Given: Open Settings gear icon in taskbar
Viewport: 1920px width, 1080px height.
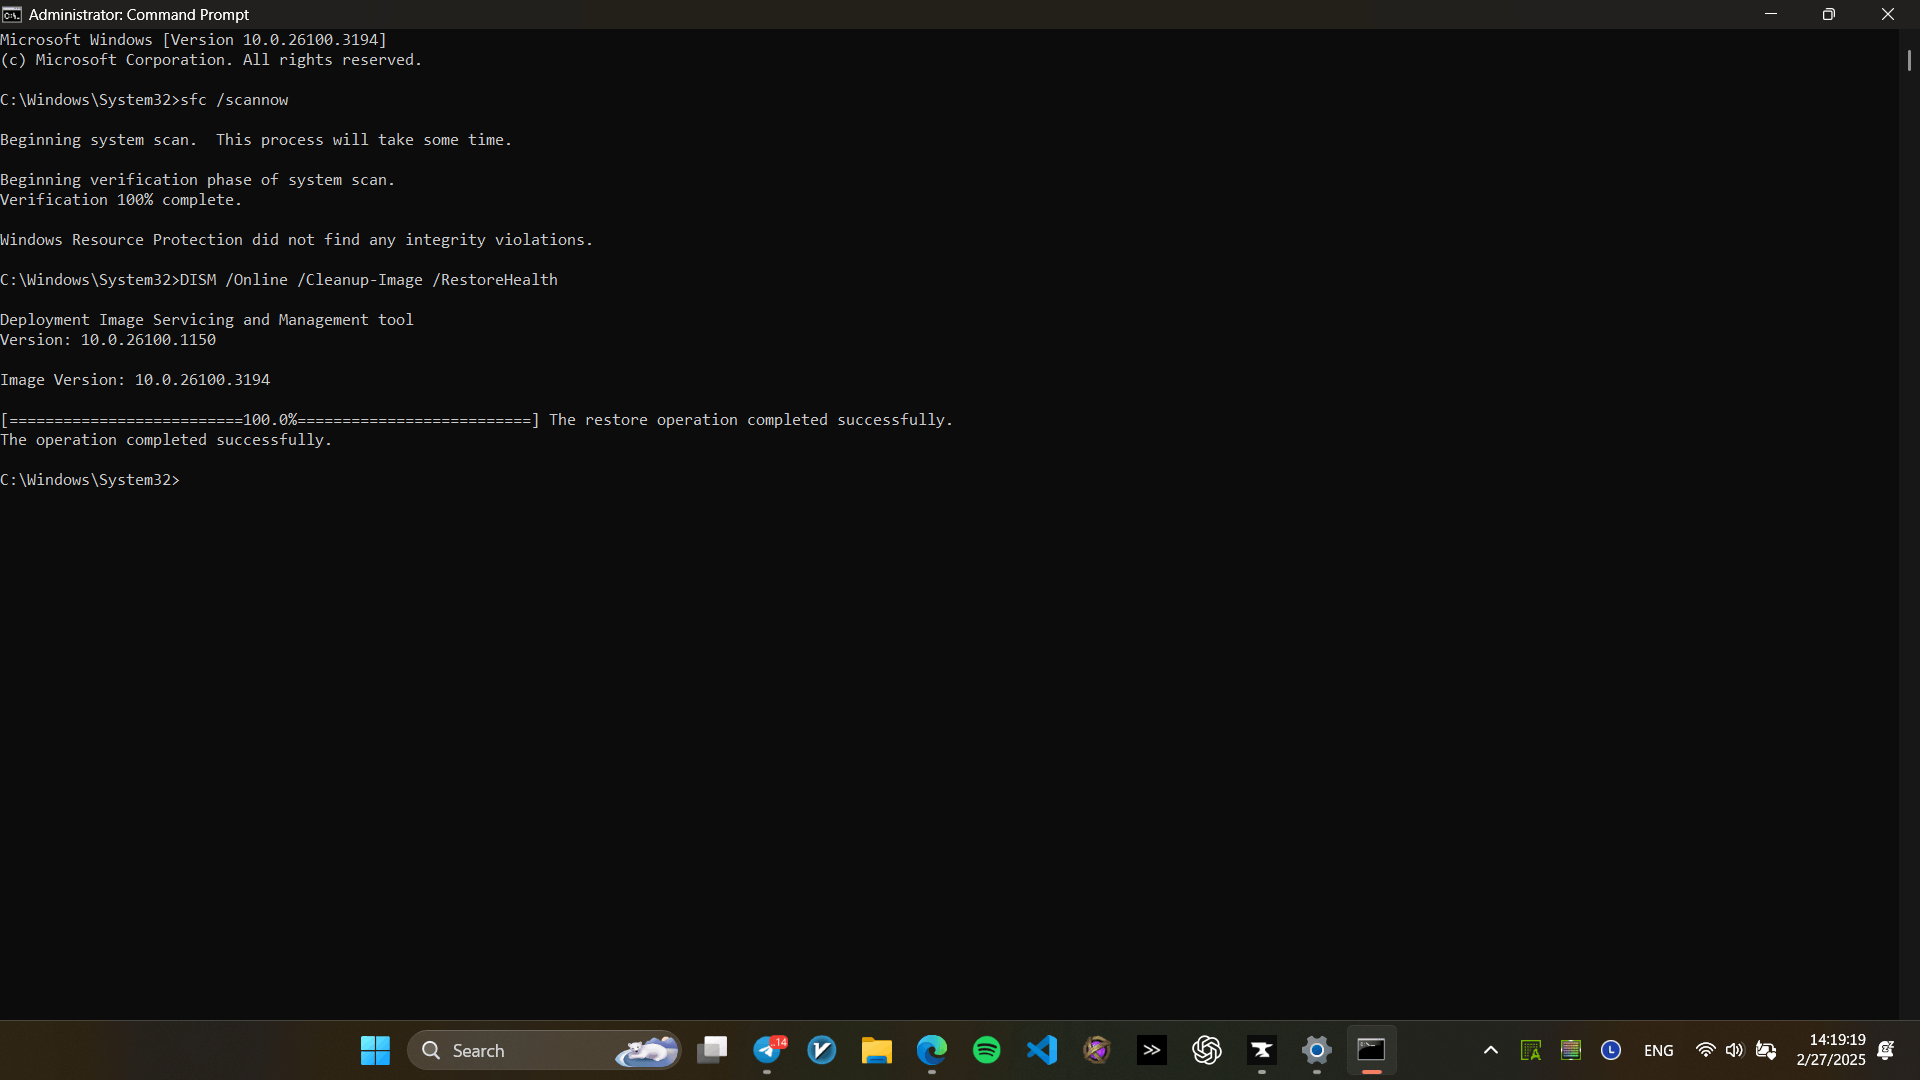Looking at the screenshot, I should pyautogui.click(x=1317, y=1050).
